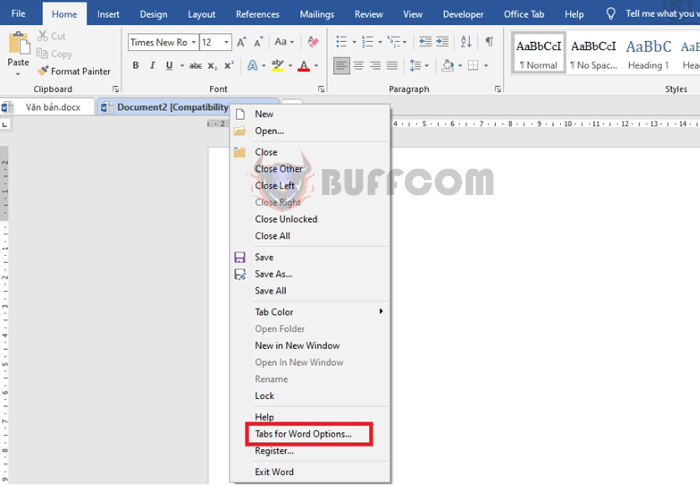Open the font name dropdown
The height and width of the screenshot is (486, 700).
click(x=194, y=42)
